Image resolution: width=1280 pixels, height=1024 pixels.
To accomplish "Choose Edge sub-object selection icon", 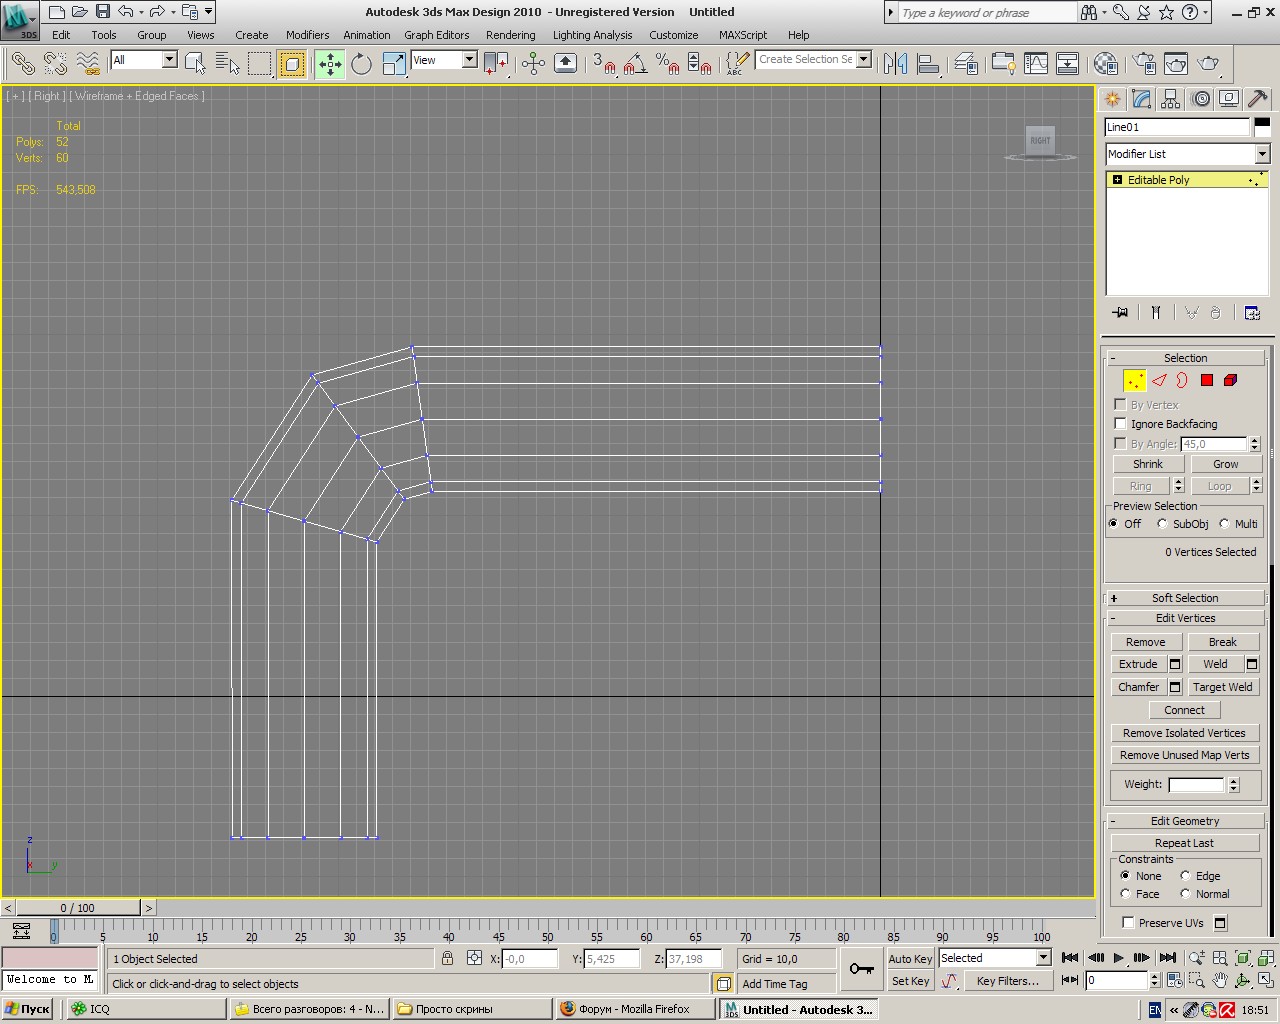I will (x=1159, y=380).
